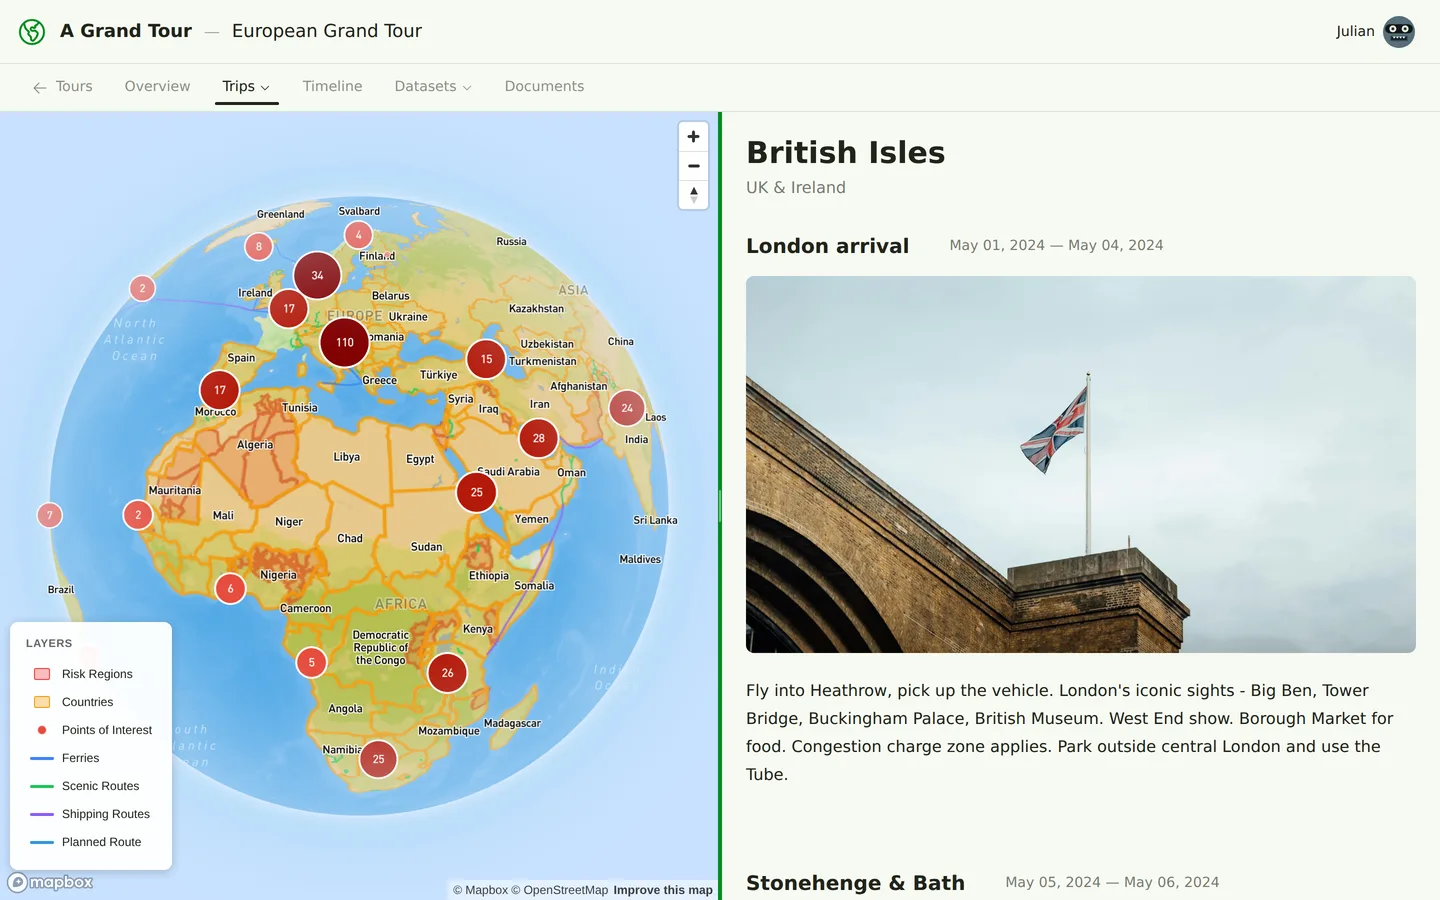Zoom in using the plus control
The height and width of the screenshot is (900, 1440).
[693, 136]
